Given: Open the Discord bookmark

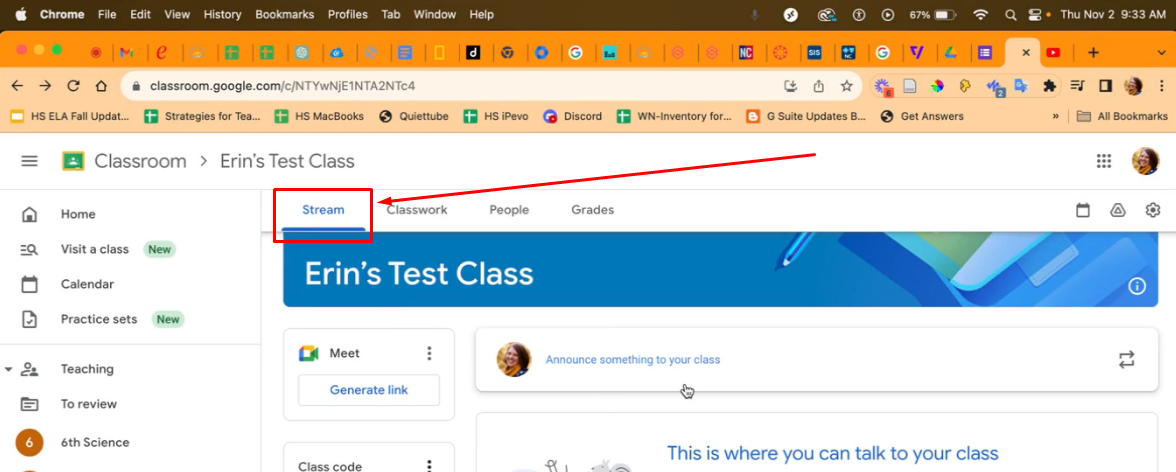Looking at the screenshot, I should pyautogui.click(x=573, y=116).
